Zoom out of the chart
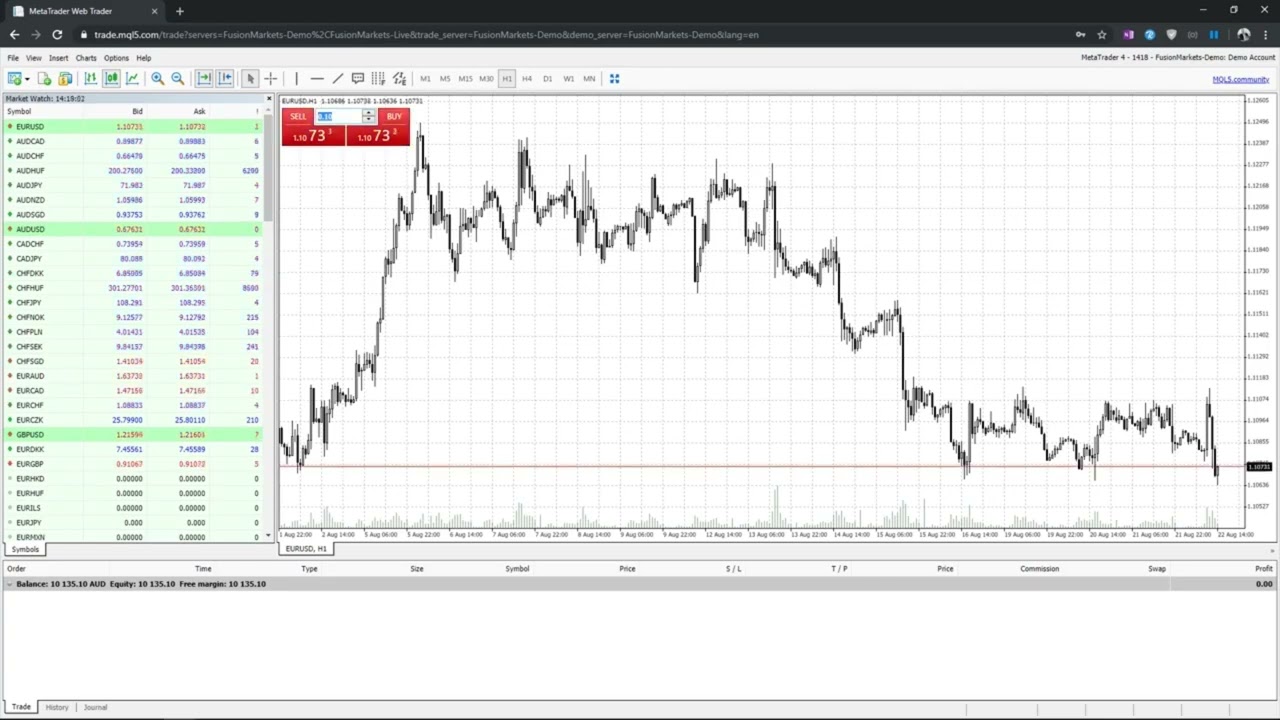This screenshot has height=720, width=1280. point(177,78)
